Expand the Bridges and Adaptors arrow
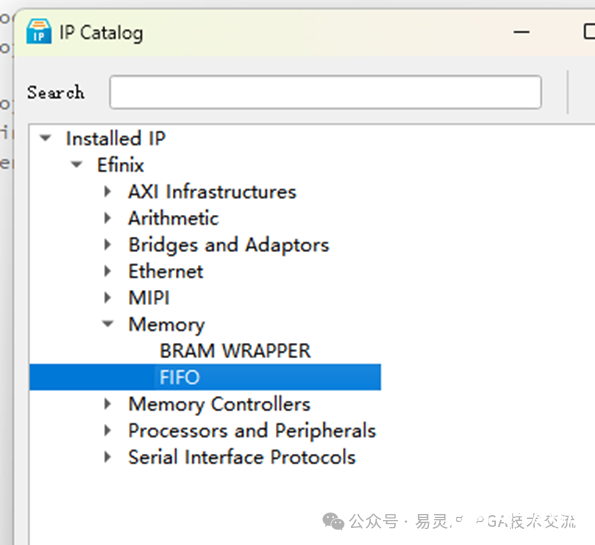595x545 pixels. 108,244
